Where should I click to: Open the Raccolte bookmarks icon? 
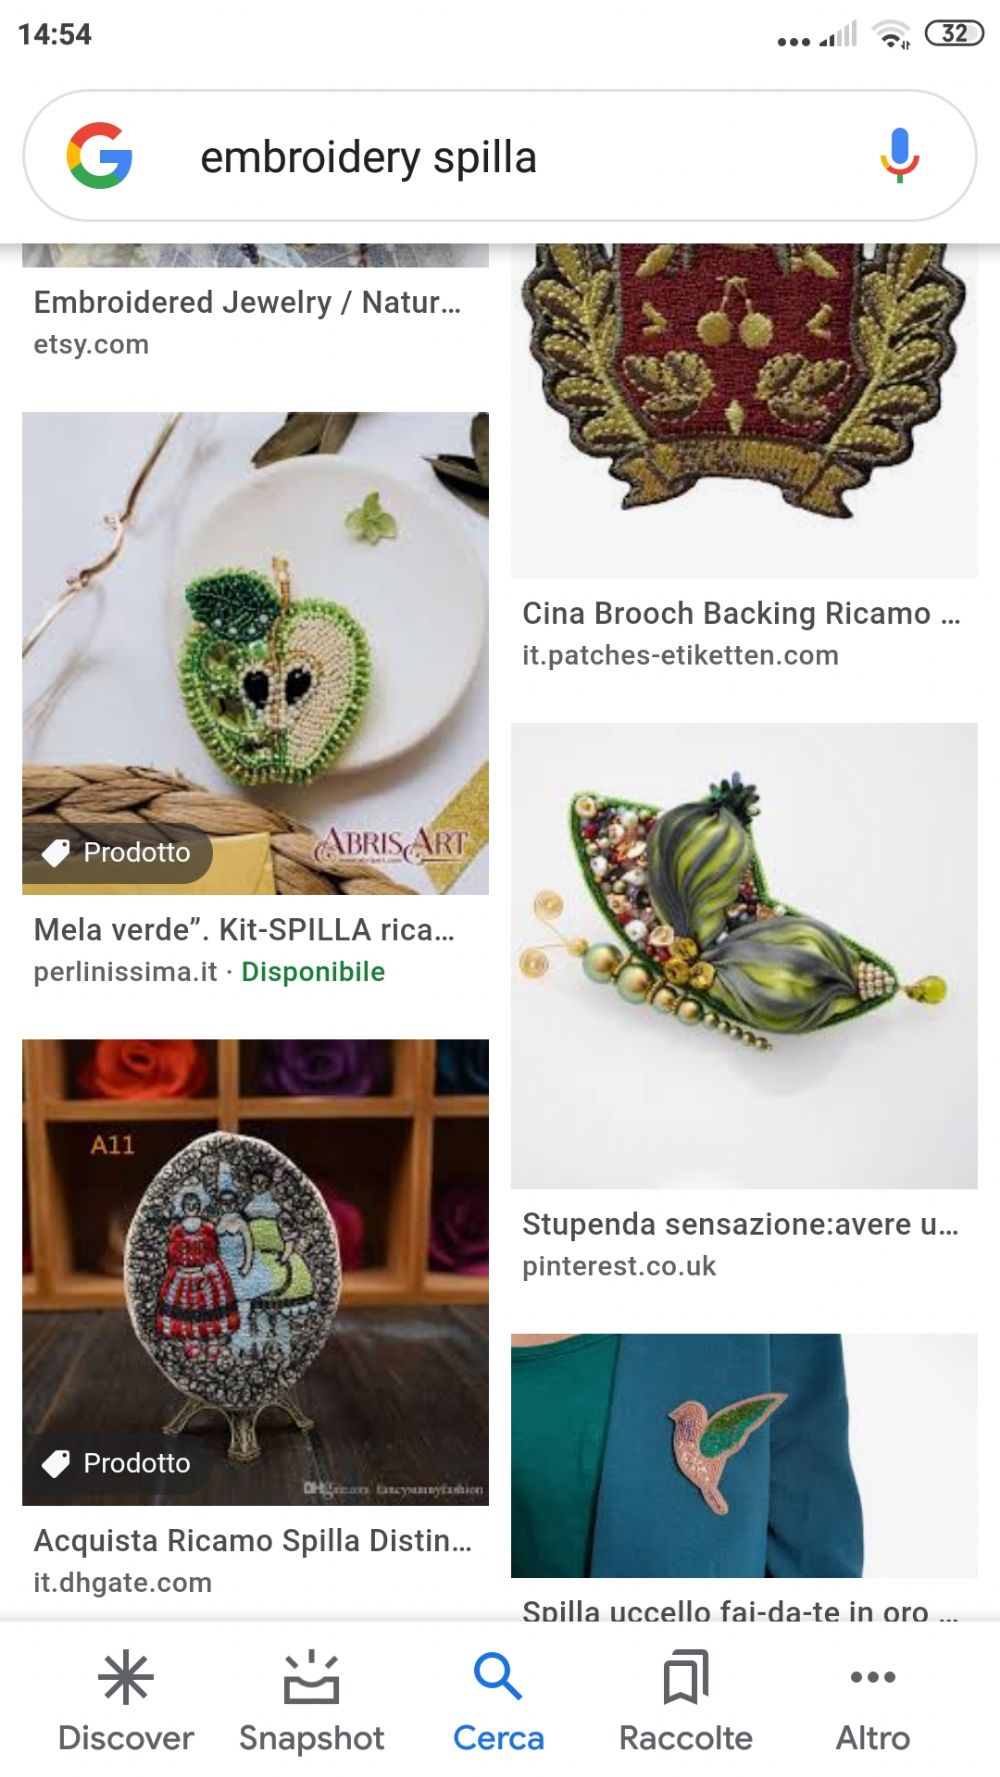point(686,1677)
